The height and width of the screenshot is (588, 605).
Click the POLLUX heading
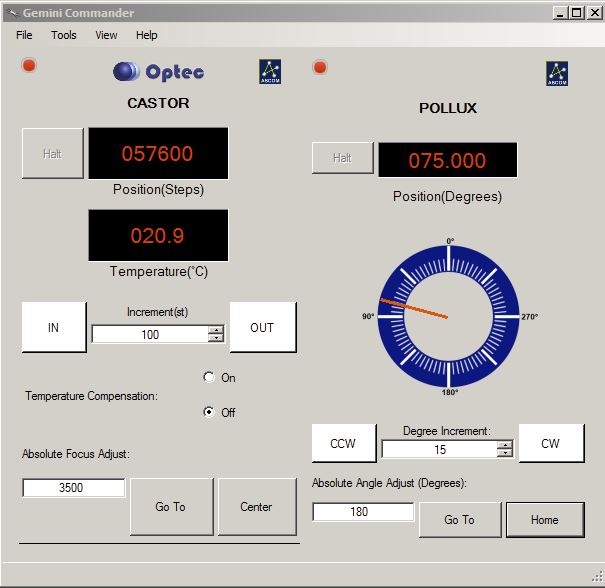point(448,108)
